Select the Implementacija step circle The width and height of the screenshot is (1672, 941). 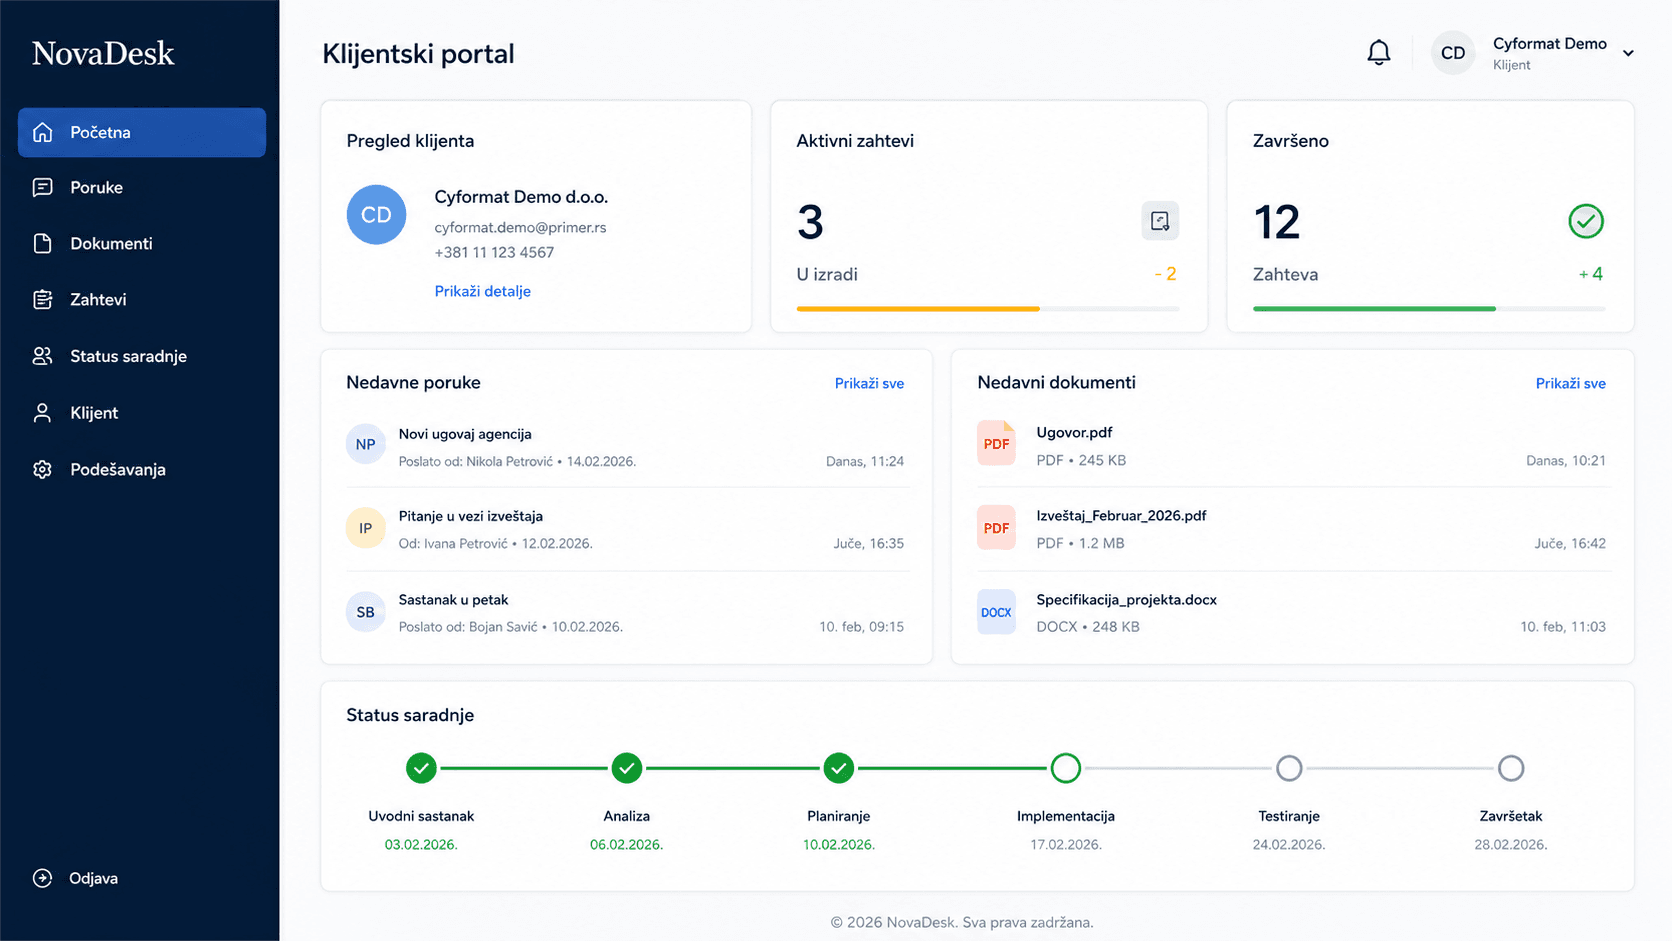(1066, 768)
